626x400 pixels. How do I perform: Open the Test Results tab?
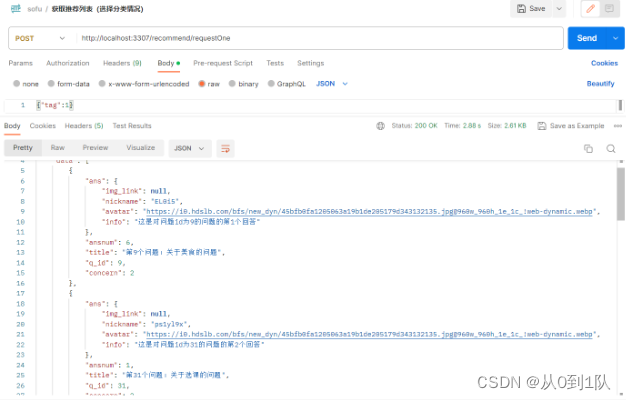[132, 126]
